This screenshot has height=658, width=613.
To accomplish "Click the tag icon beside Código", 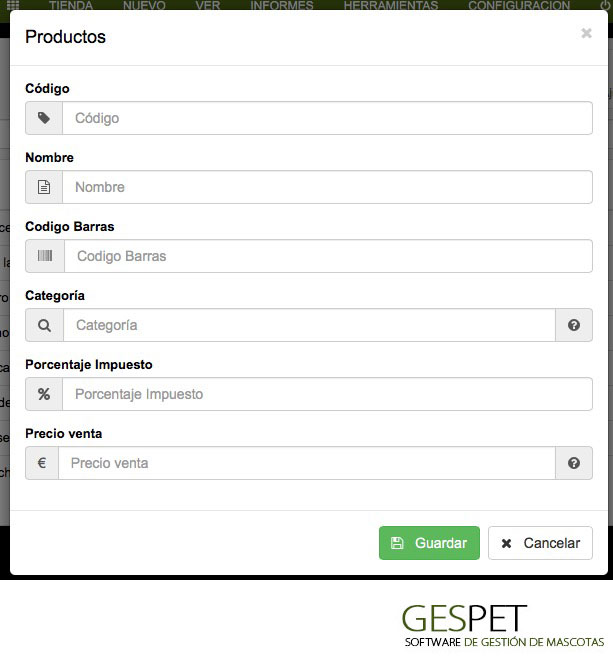I will tap(44, 118).
